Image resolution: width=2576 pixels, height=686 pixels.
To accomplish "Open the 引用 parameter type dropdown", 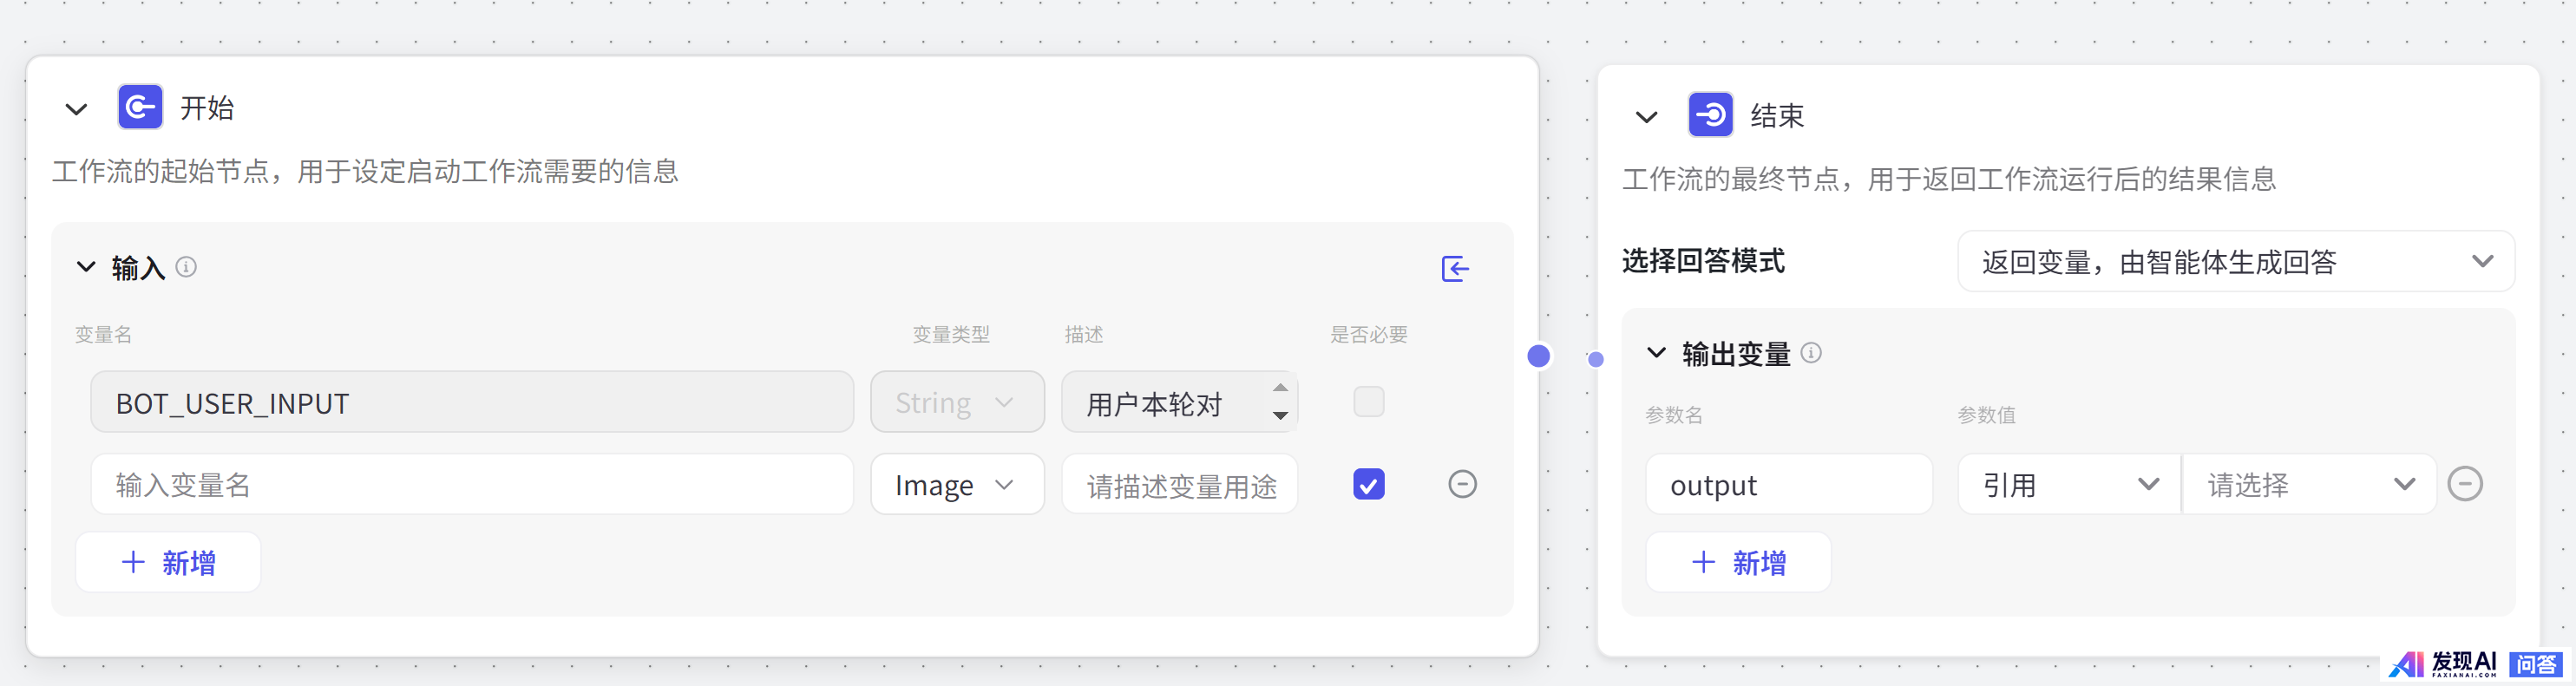I will 2068,485.
